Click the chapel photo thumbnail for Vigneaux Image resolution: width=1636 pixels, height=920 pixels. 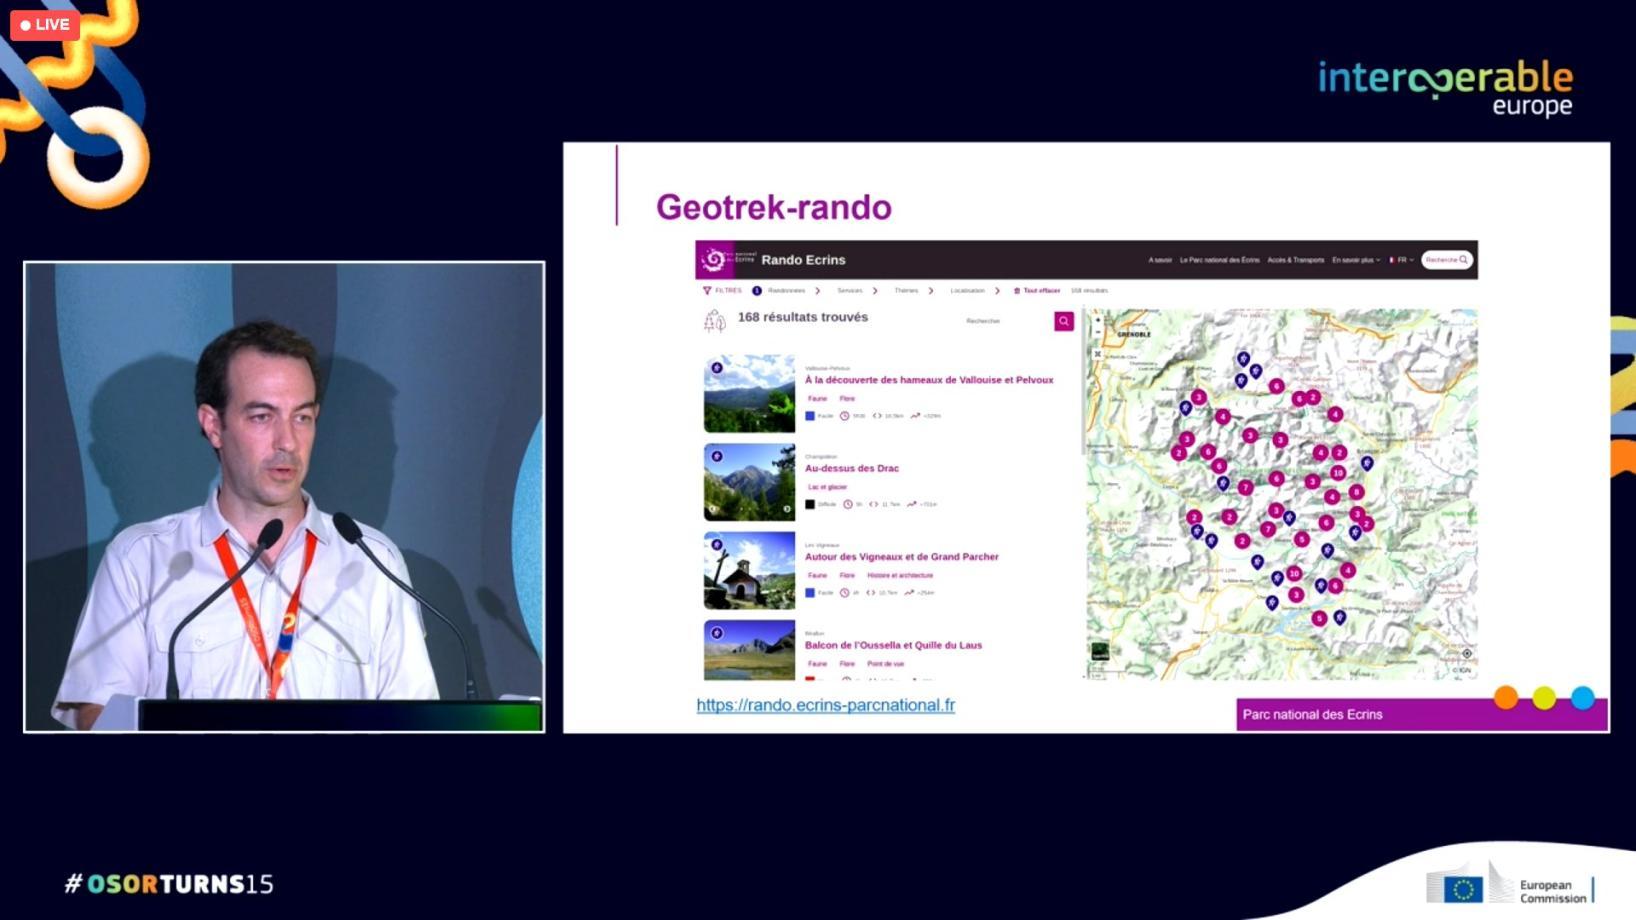point(749,571)
